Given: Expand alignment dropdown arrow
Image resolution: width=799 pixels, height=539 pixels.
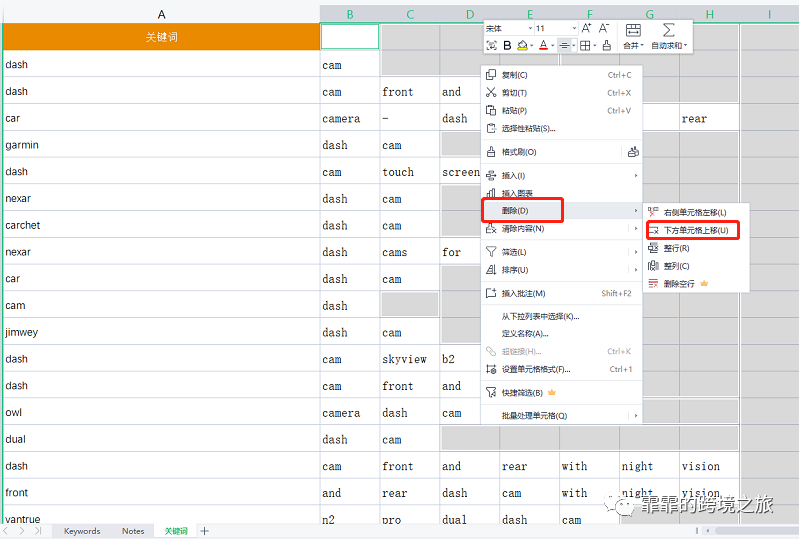Looking at the screenshot, I should [573, 46].
